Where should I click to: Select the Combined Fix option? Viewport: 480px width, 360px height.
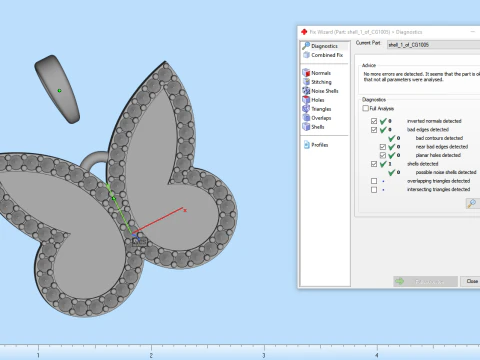tap(323, 55)
